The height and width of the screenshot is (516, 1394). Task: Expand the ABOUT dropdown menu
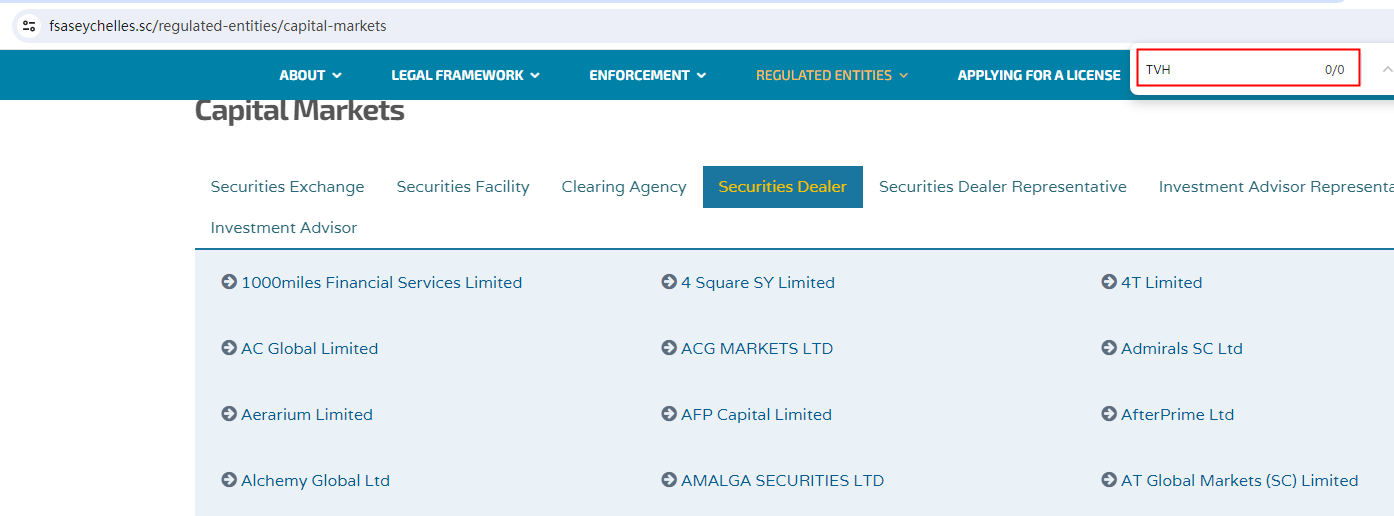(310, 75)
